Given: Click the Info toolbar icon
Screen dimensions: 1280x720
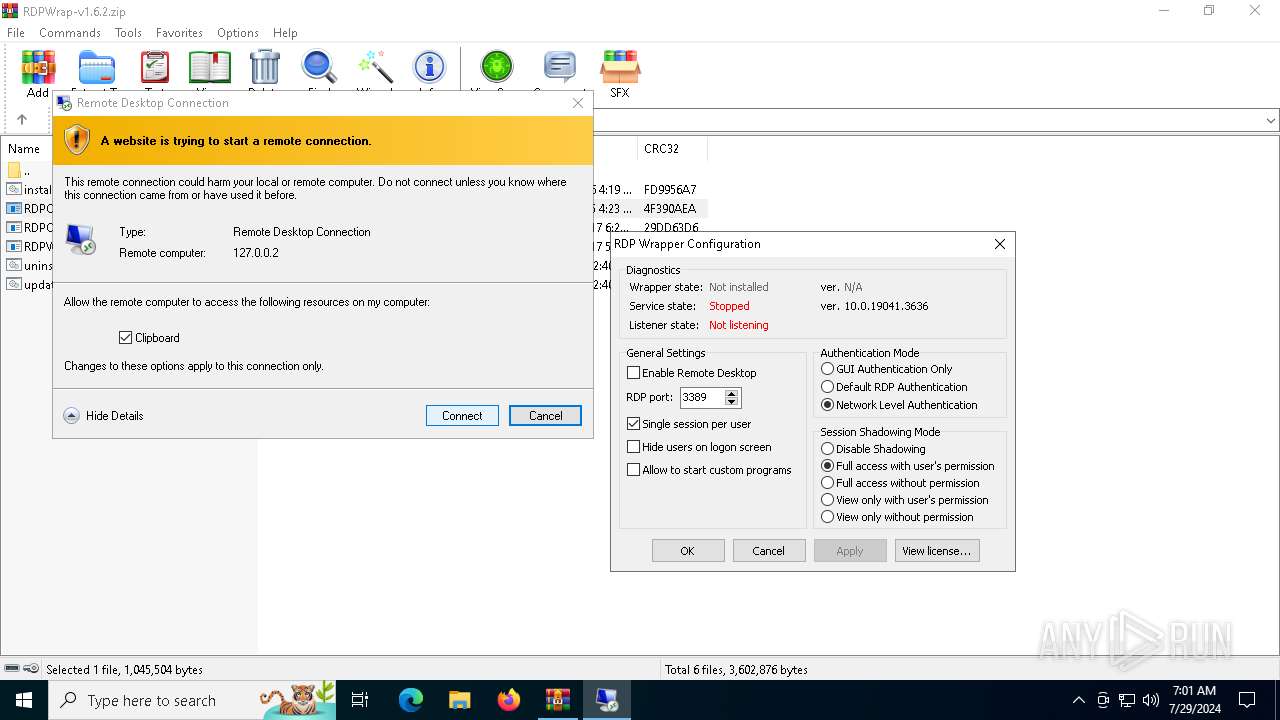Looking at the screenshot, I should 429,68.
